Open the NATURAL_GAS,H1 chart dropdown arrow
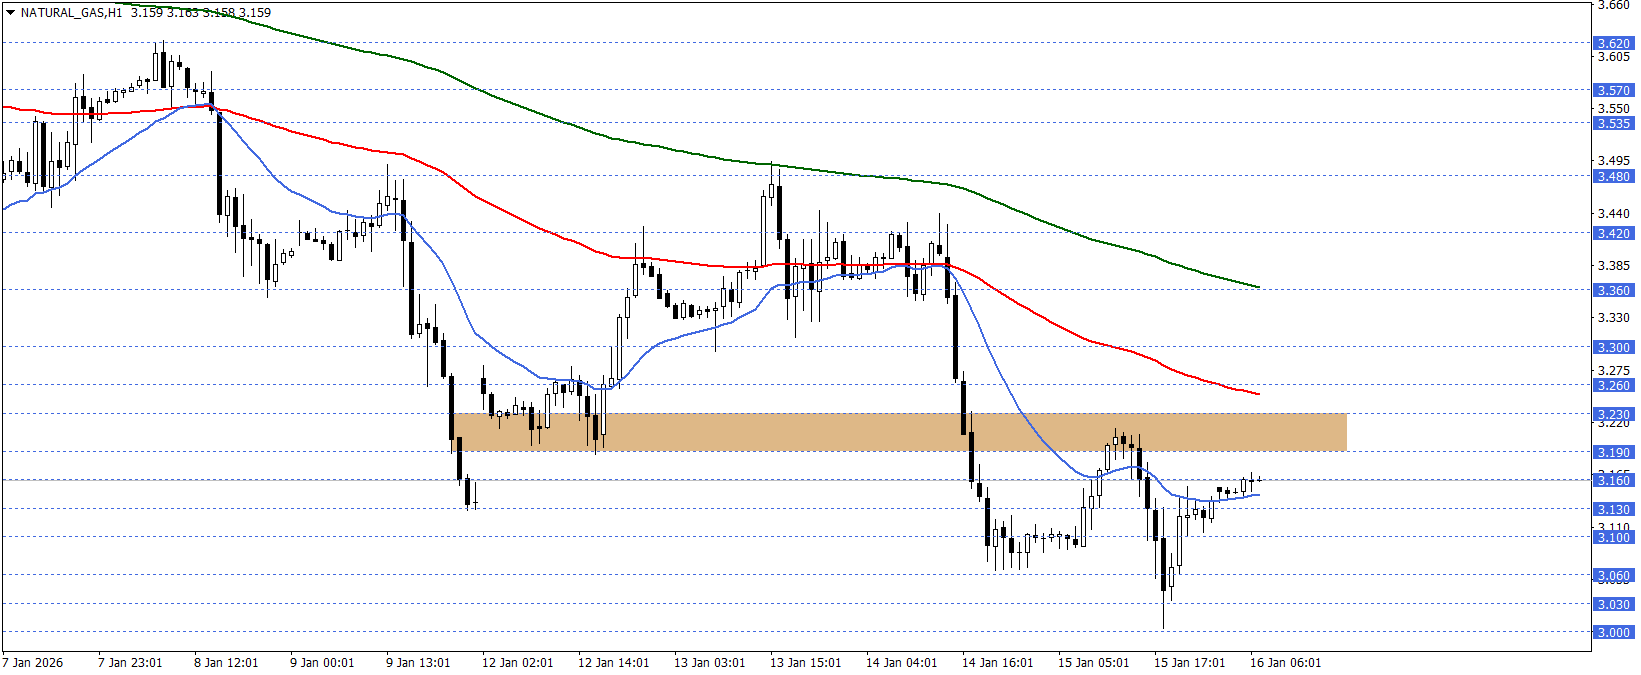 [10, 13]
